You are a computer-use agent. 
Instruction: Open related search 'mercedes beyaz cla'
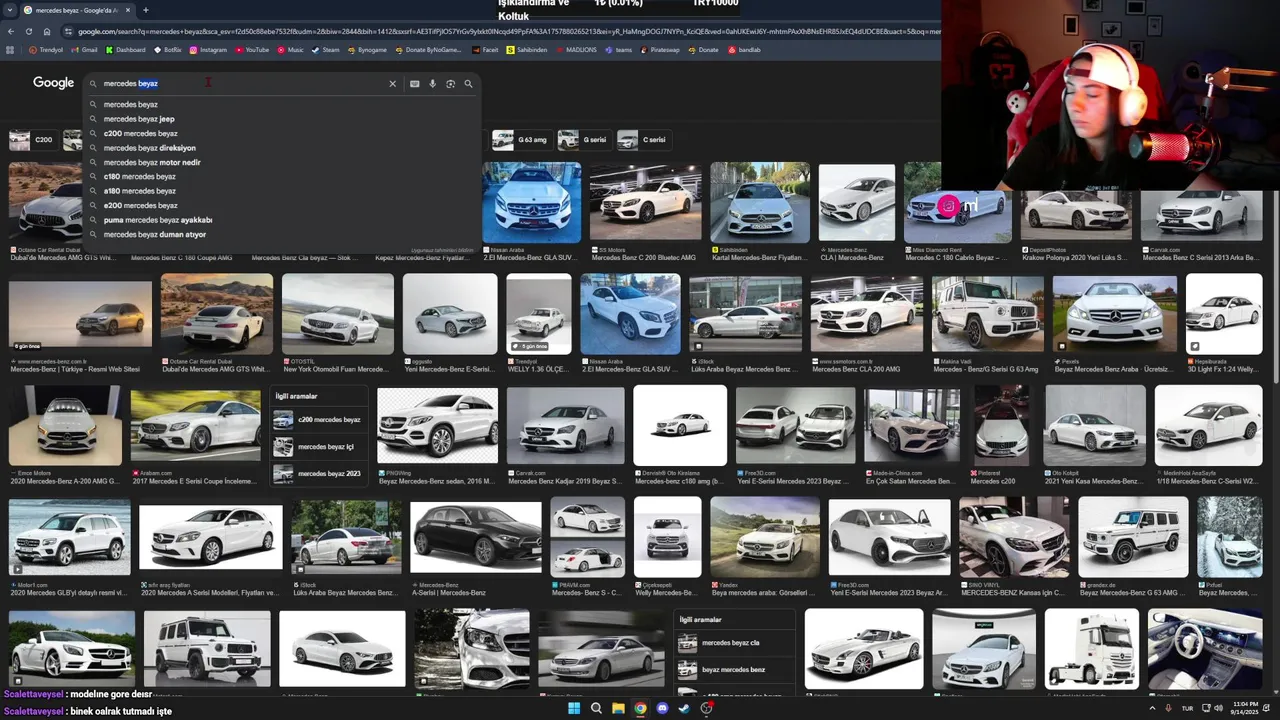pos(735,643)
